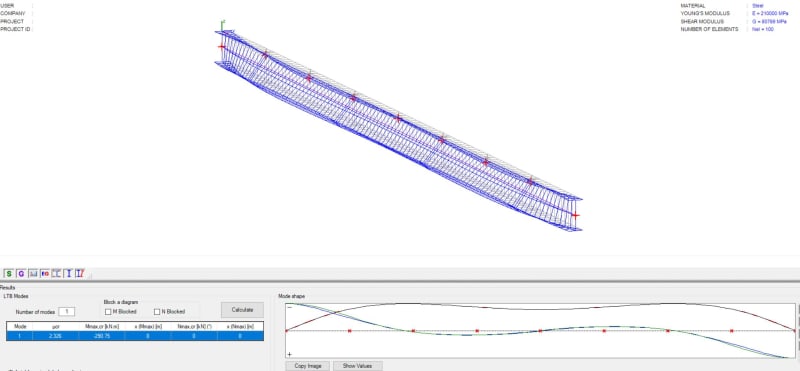The height and width of the screenshot is (371, 800).
Task: Click the blue I-beam toolbar icon
Action: pyautogui.click(x=68, y=274)
